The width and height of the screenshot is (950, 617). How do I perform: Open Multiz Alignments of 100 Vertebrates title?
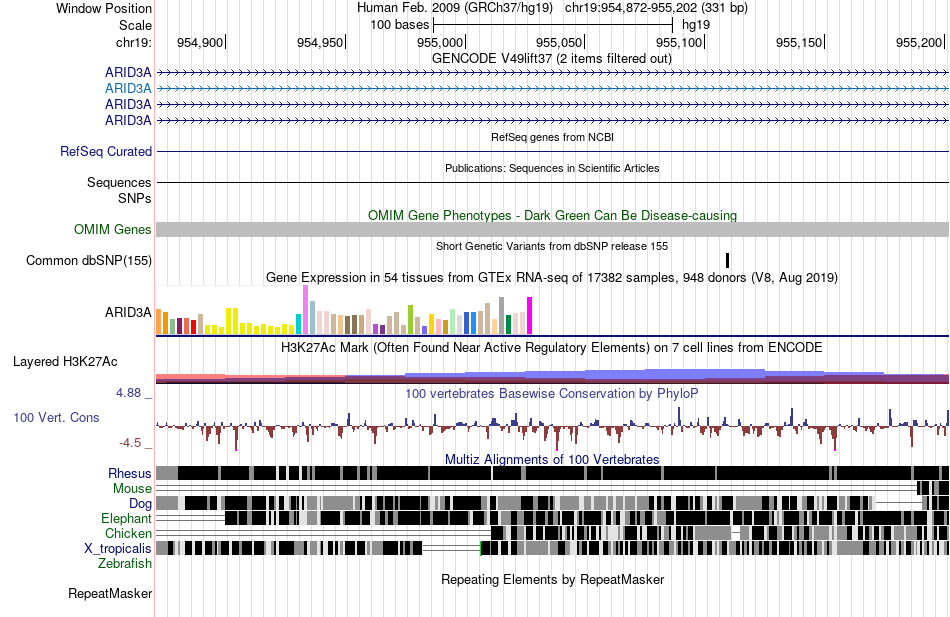[552, 459]
